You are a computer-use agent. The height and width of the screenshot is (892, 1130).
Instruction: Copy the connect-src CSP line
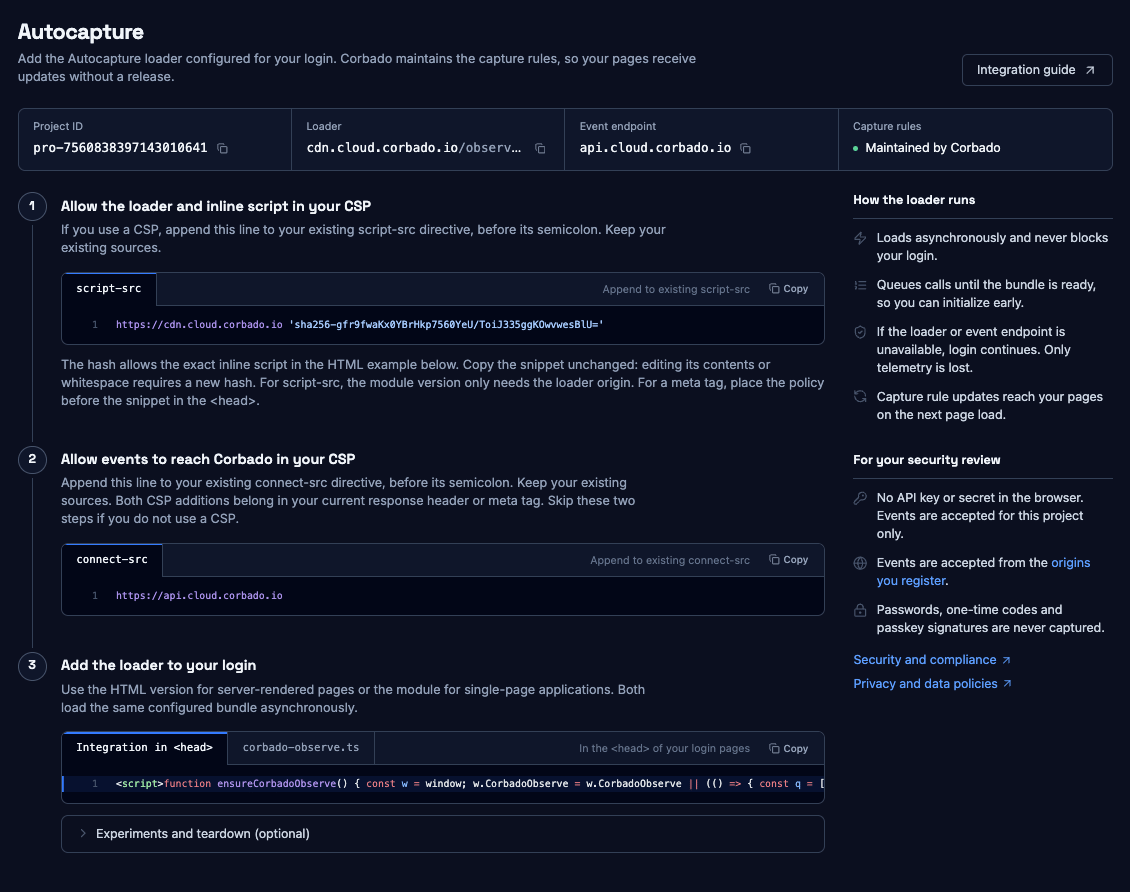(788, 560)
